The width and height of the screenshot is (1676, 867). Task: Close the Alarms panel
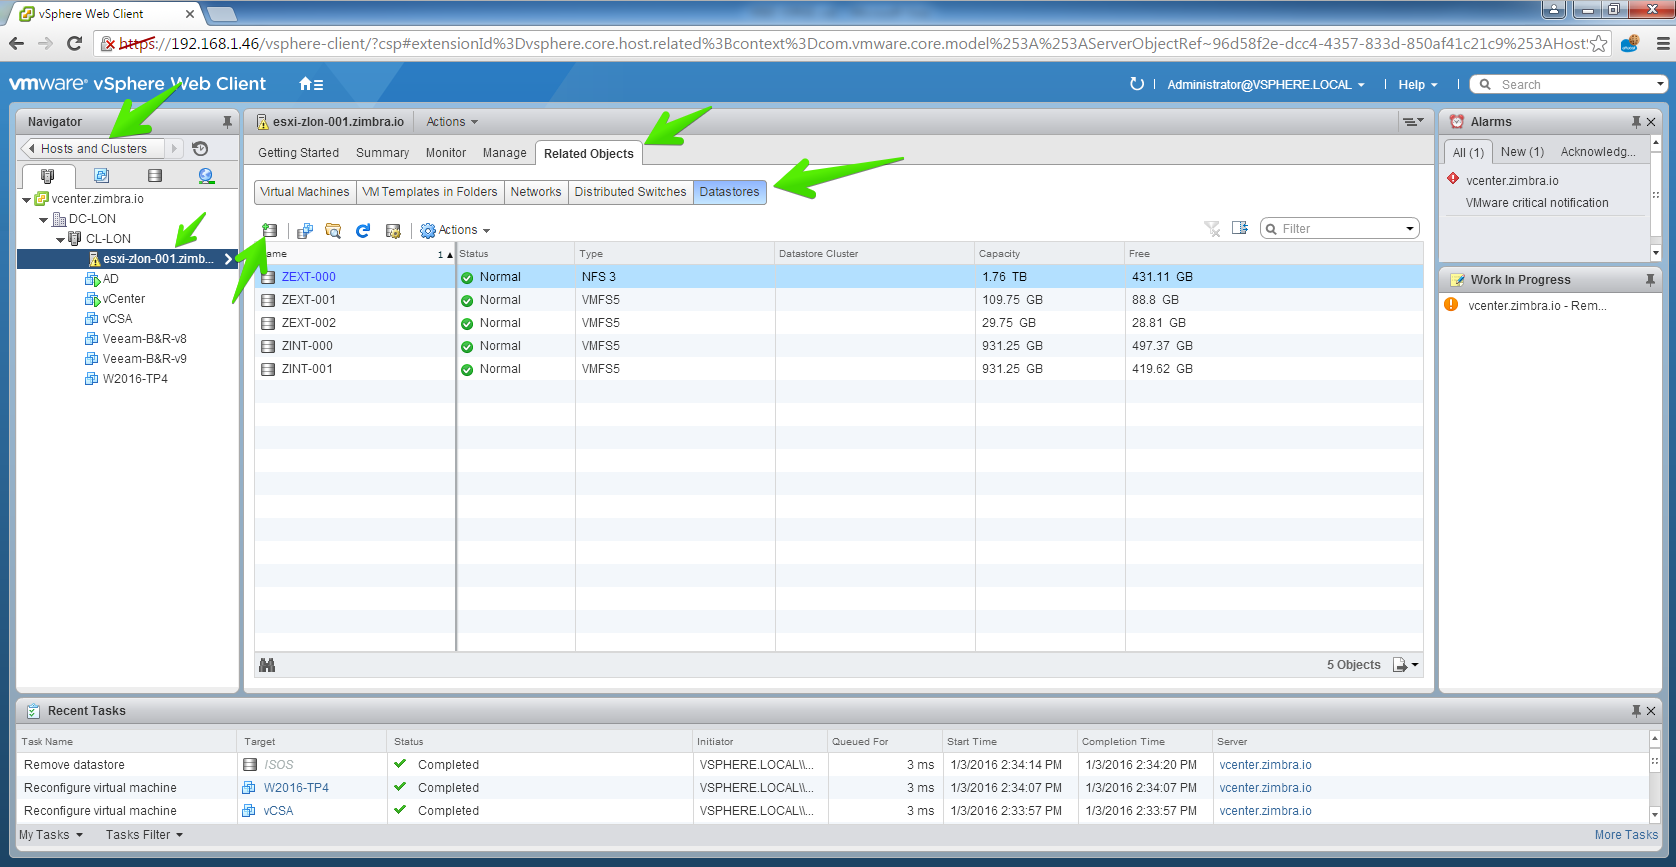tap(1651, 122)
